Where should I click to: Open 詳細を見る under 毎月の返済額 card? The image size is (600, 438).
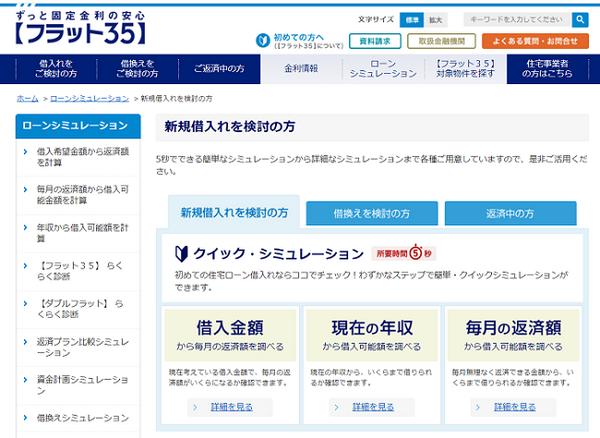[x=514, y=407]
